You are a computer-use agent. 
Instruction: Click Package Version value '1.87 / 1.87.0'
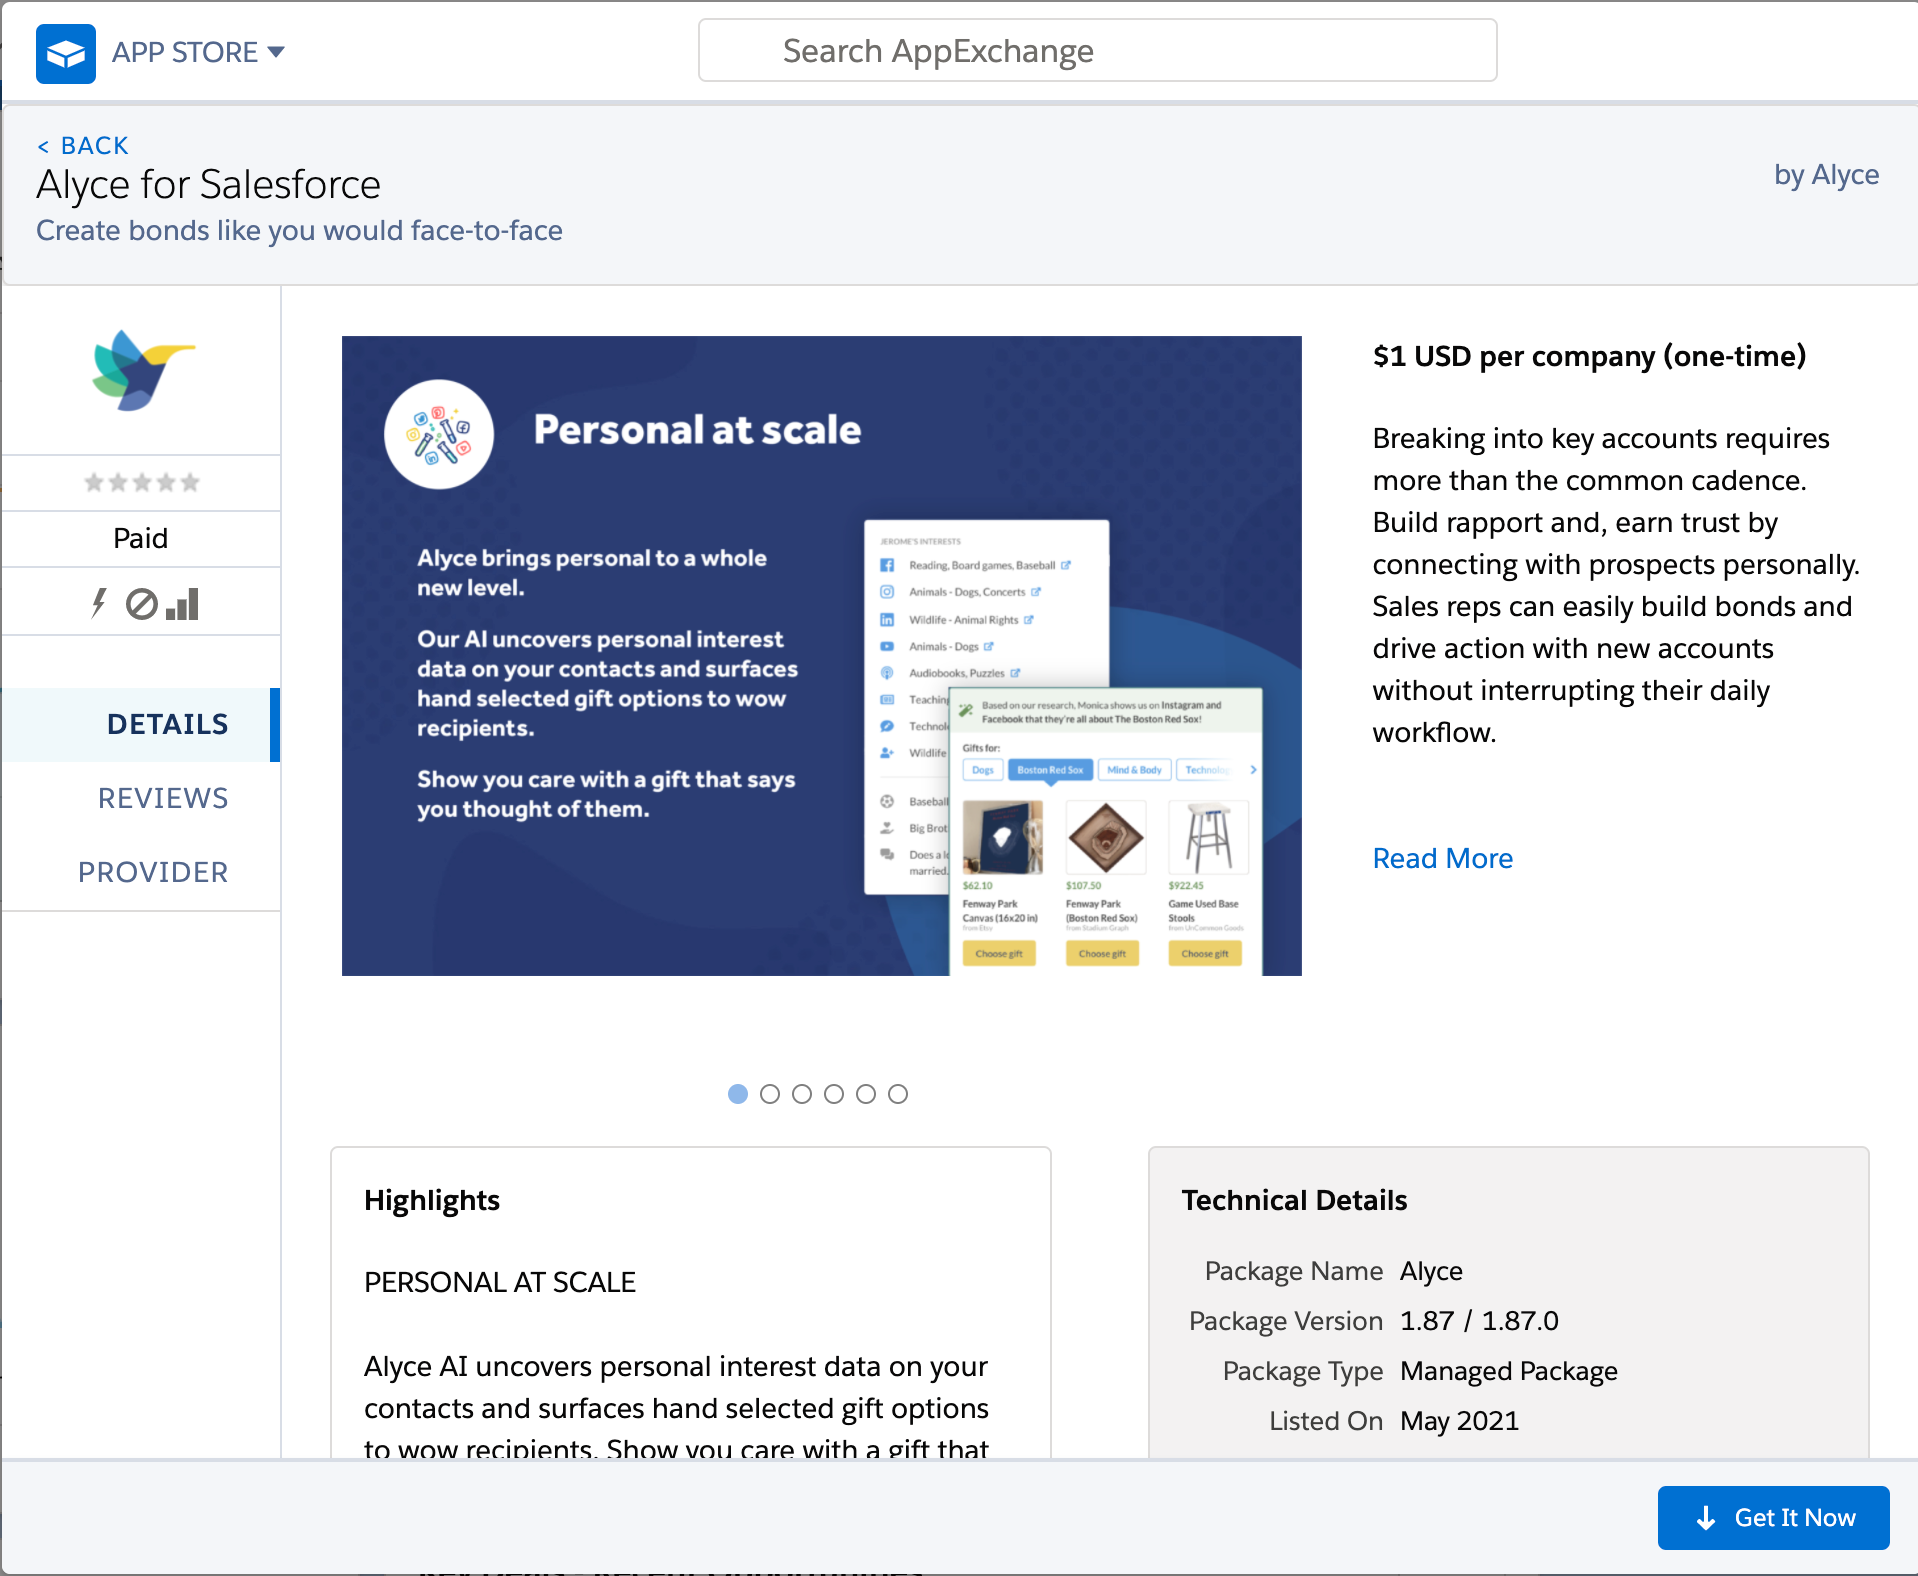(x=1479, y=1321)
